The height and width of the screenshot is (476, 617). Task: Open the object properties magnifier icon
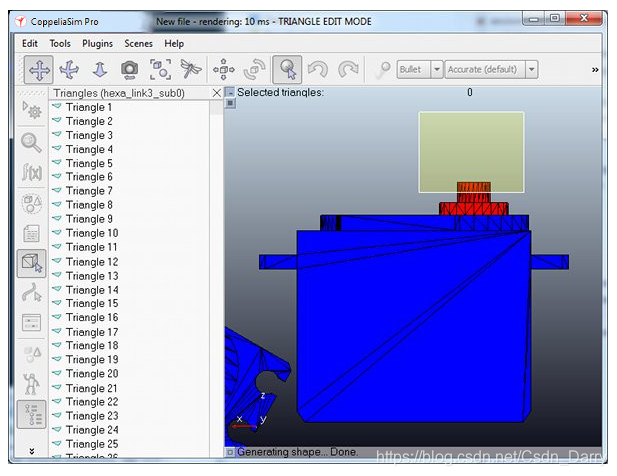click(x=31, y=142)
